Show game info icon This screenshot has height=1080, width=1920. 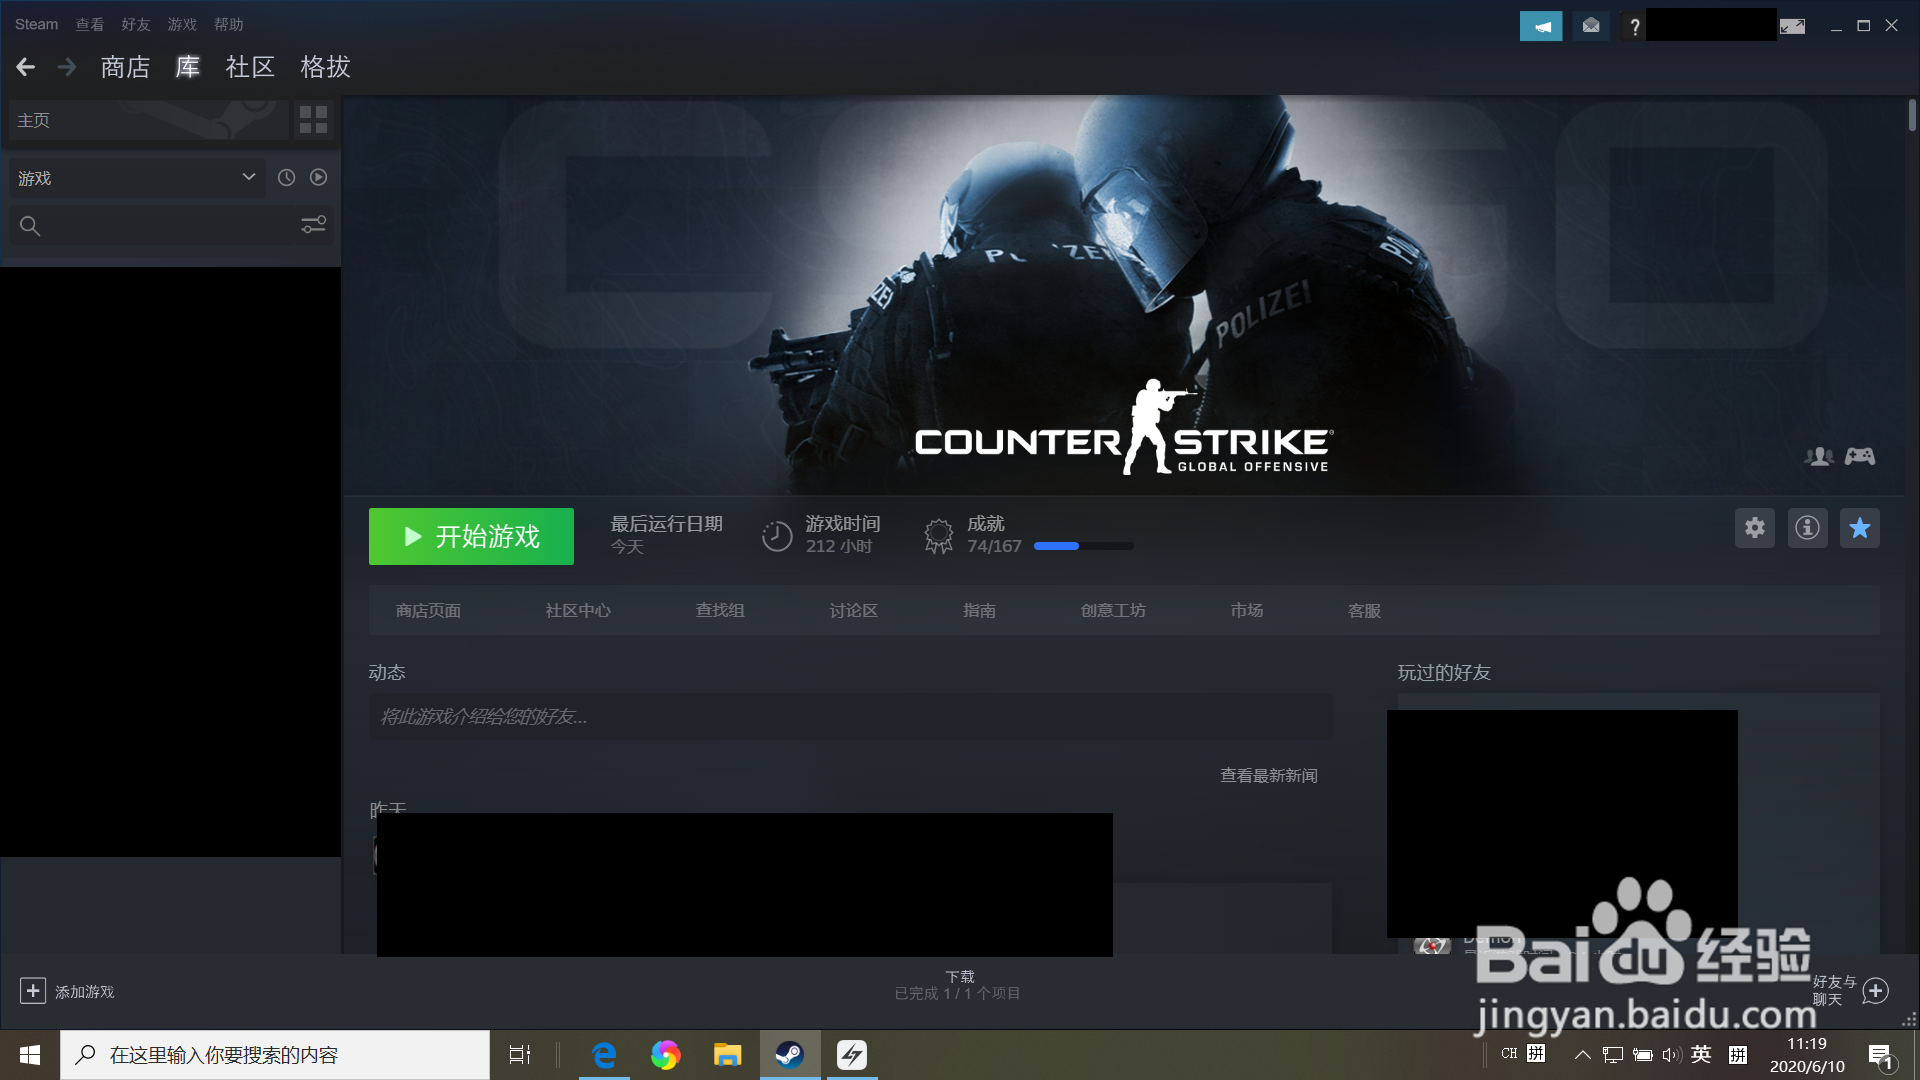click(x=1807, y=528)
